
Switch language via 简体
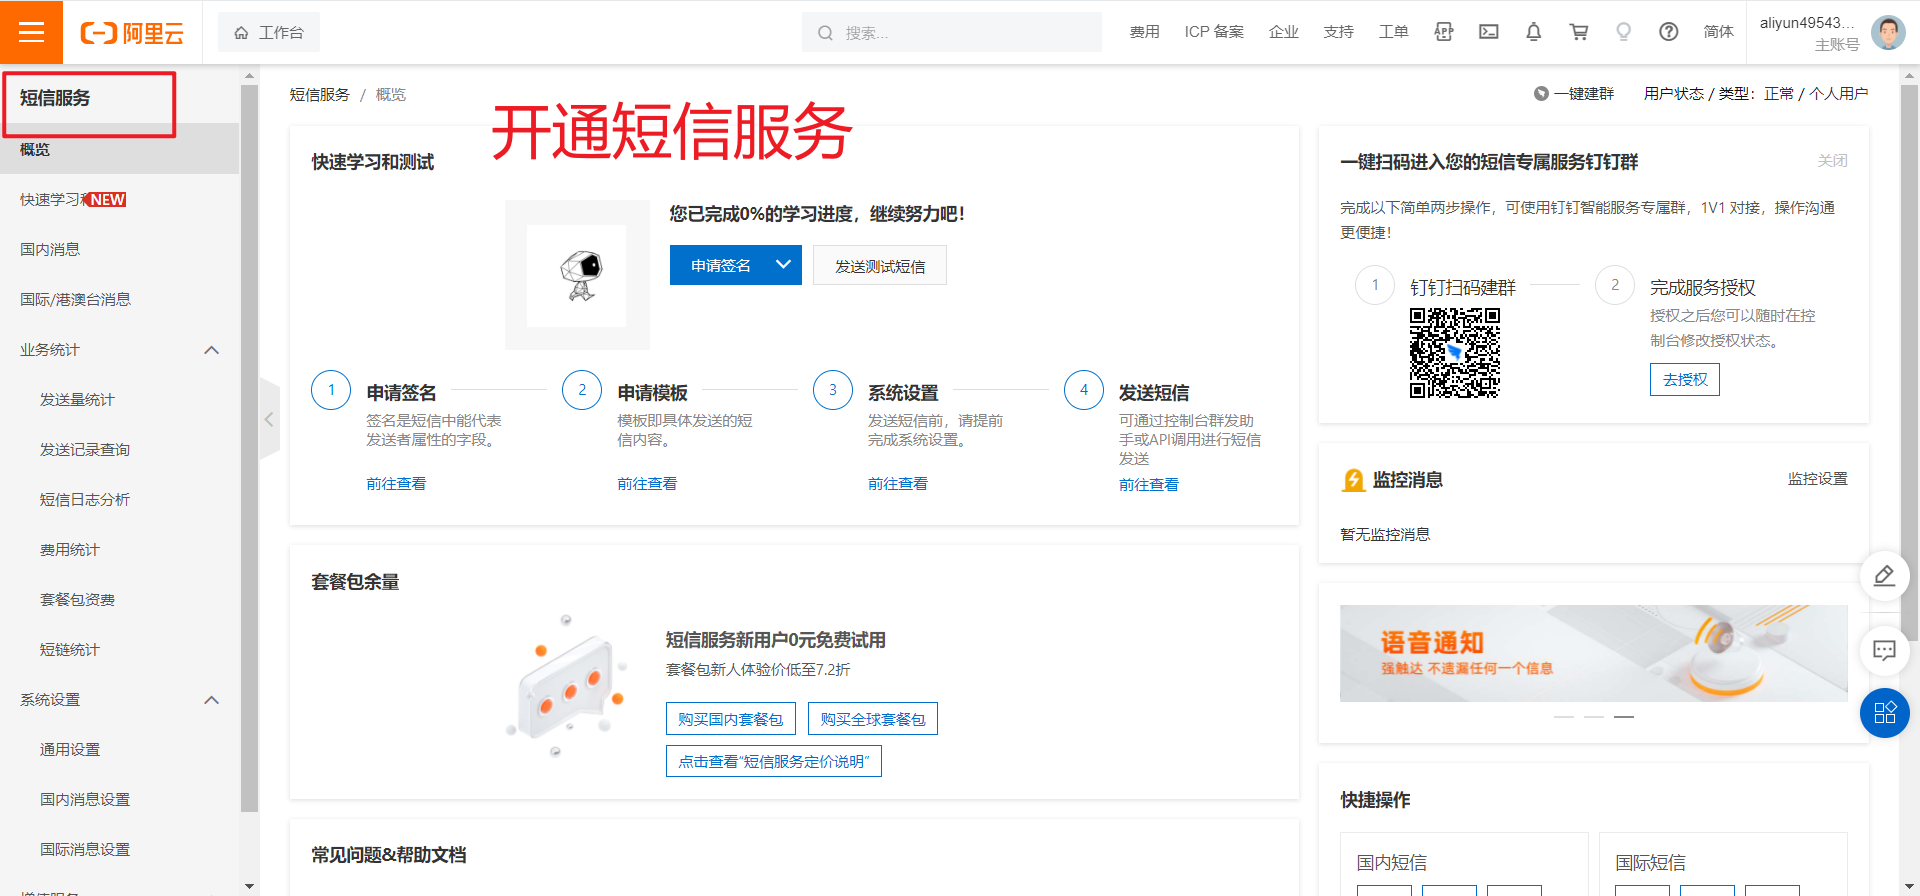pyautogui.click(x=1718, y=32)
